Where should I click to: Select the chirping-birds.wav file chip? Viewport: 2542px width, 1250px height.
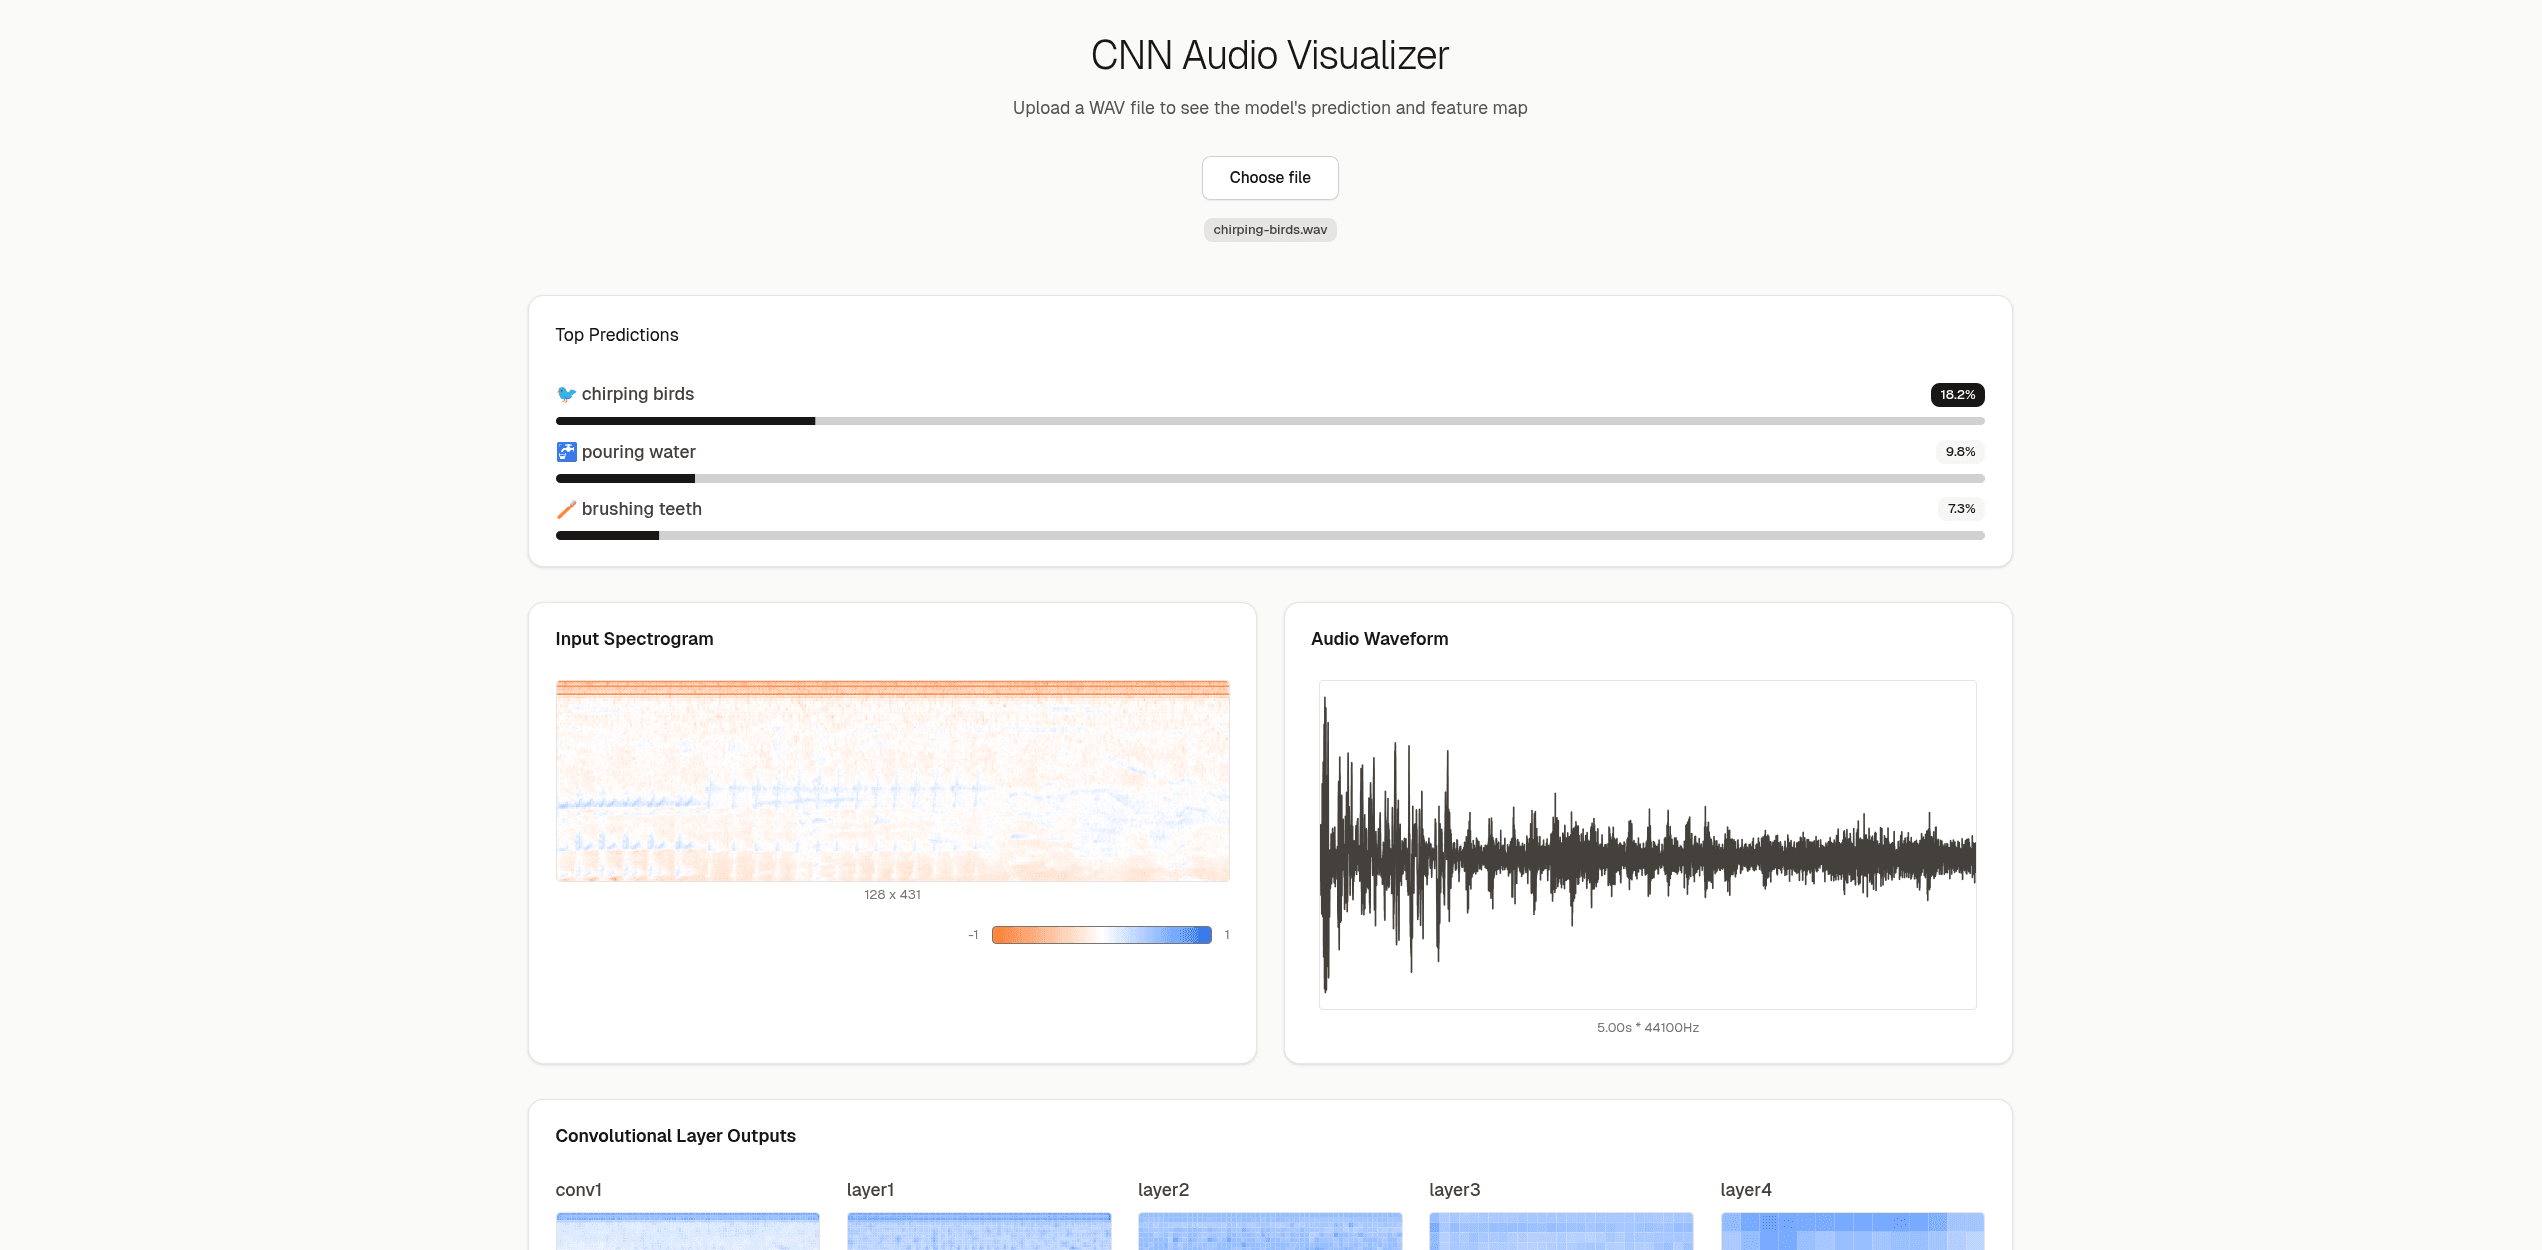coord(1270,229)
